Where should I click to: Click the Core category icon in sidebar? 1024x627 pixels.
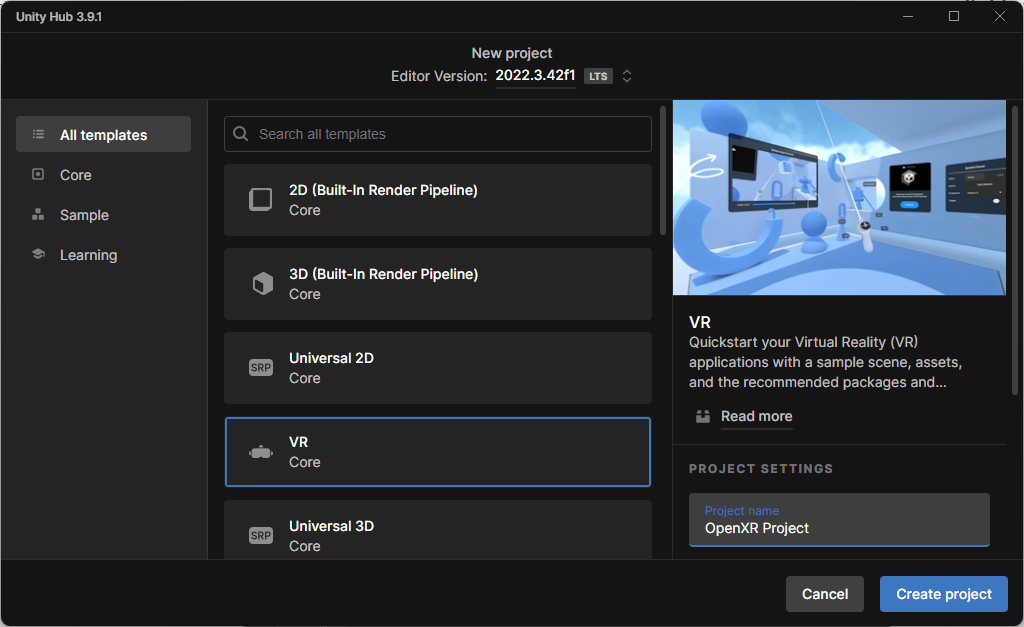click(38, 175)
